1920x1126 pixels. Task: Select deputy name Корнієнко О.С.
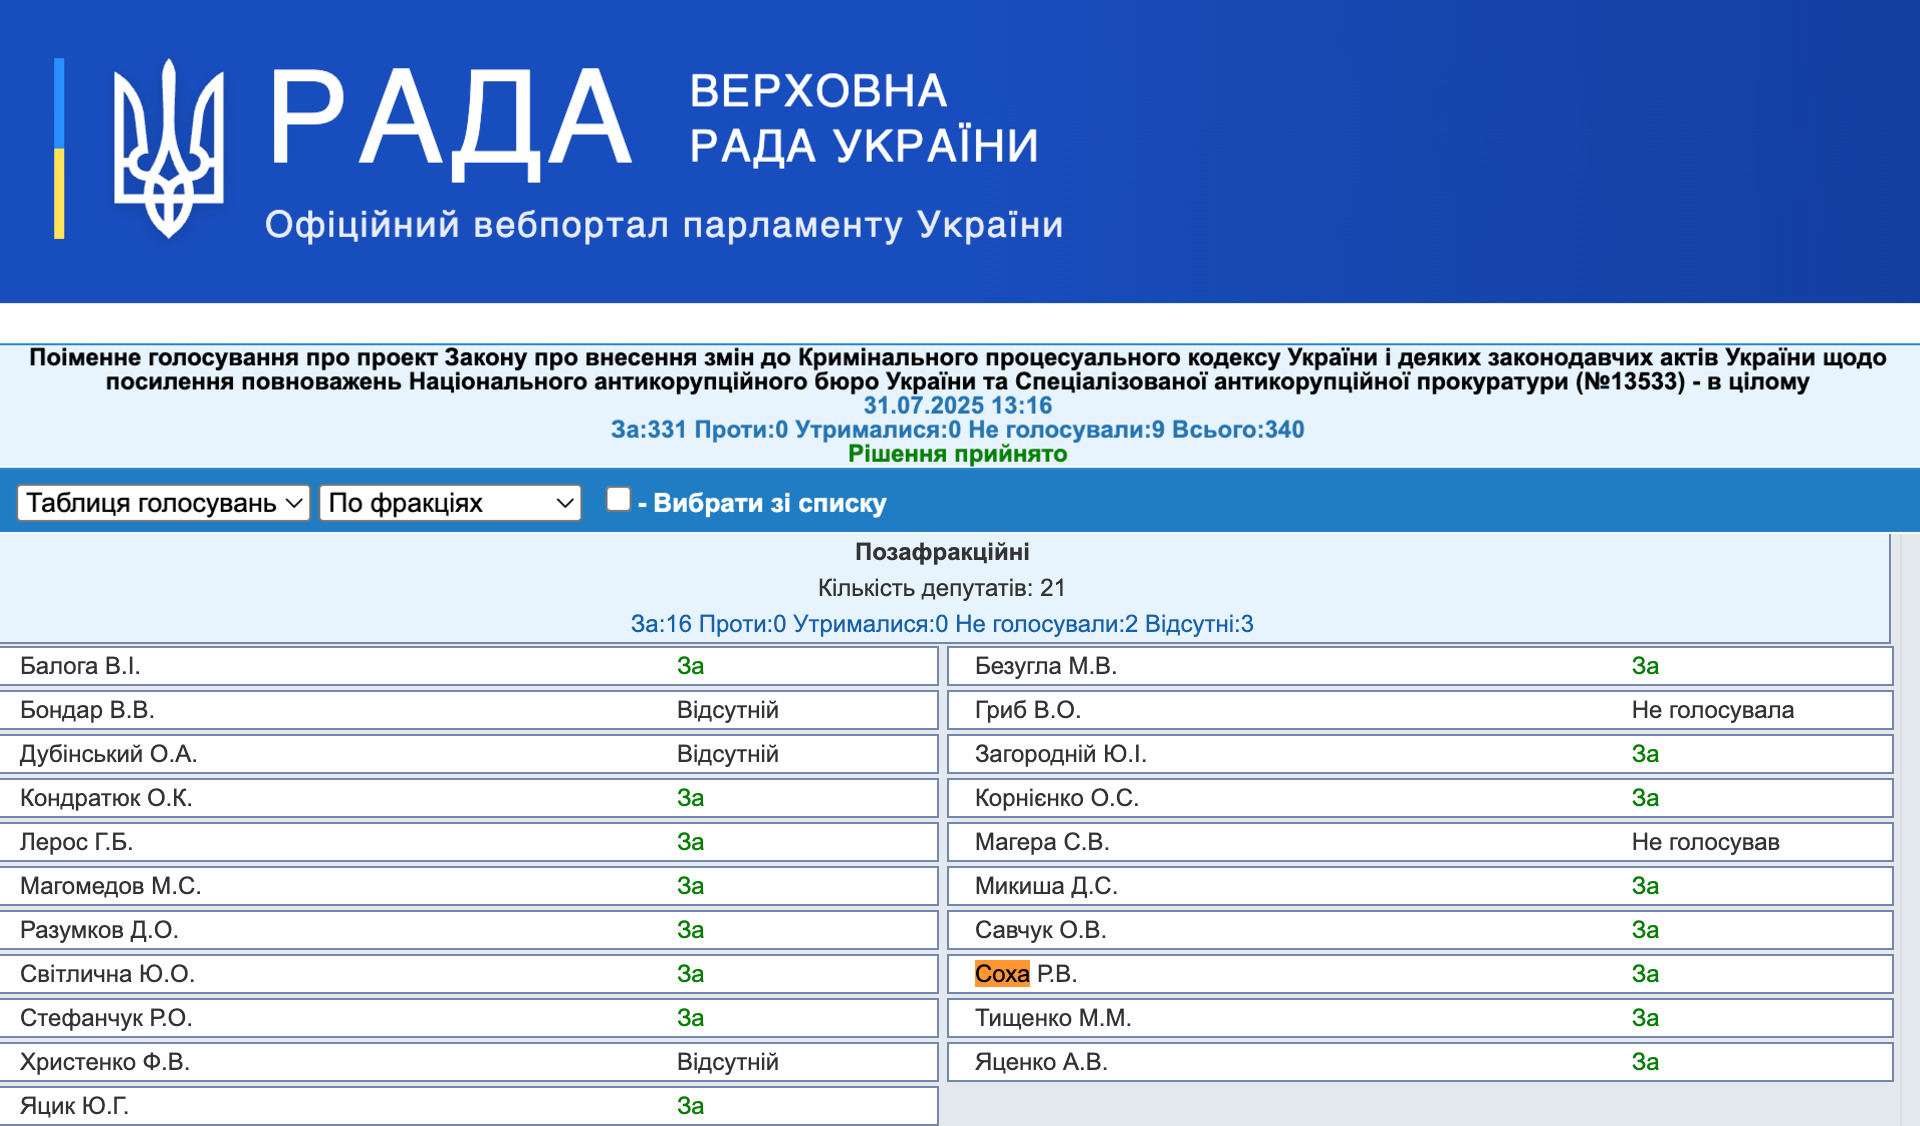[x=1057, y=798]
